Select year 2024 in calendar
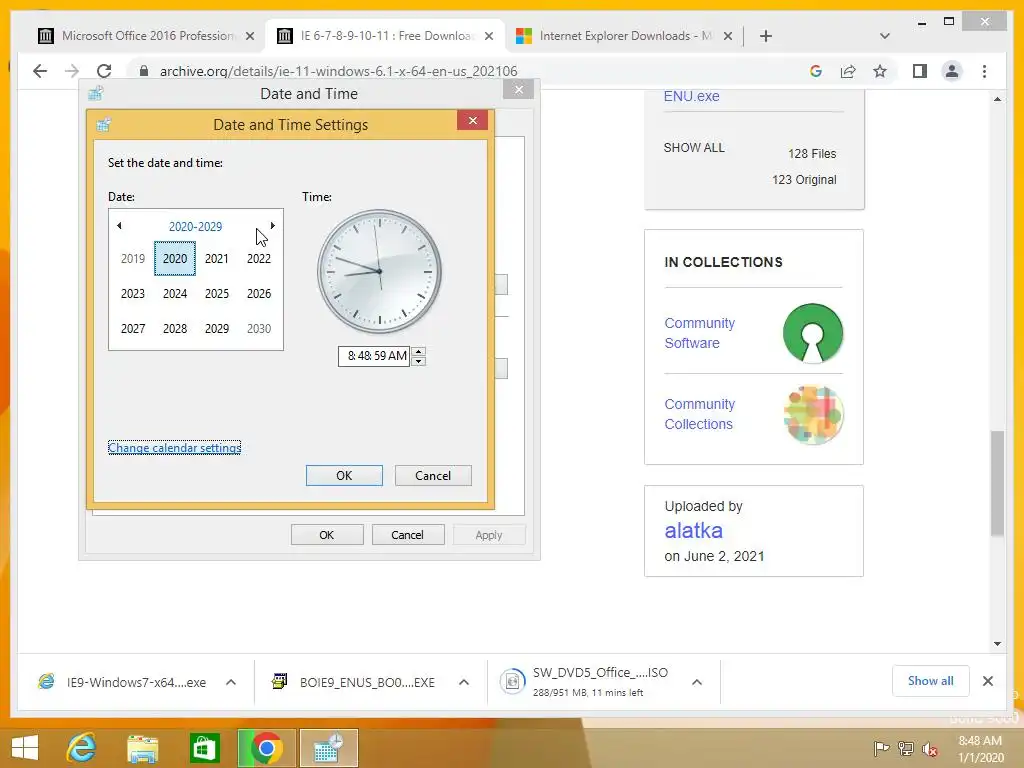 (x=175, y=294)
